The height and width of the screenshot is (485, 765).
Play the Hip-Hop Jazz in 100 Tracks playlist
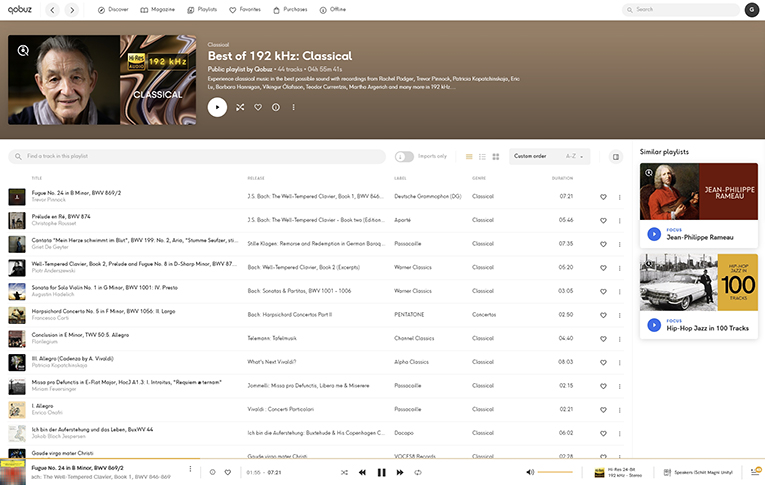point(654,325)
